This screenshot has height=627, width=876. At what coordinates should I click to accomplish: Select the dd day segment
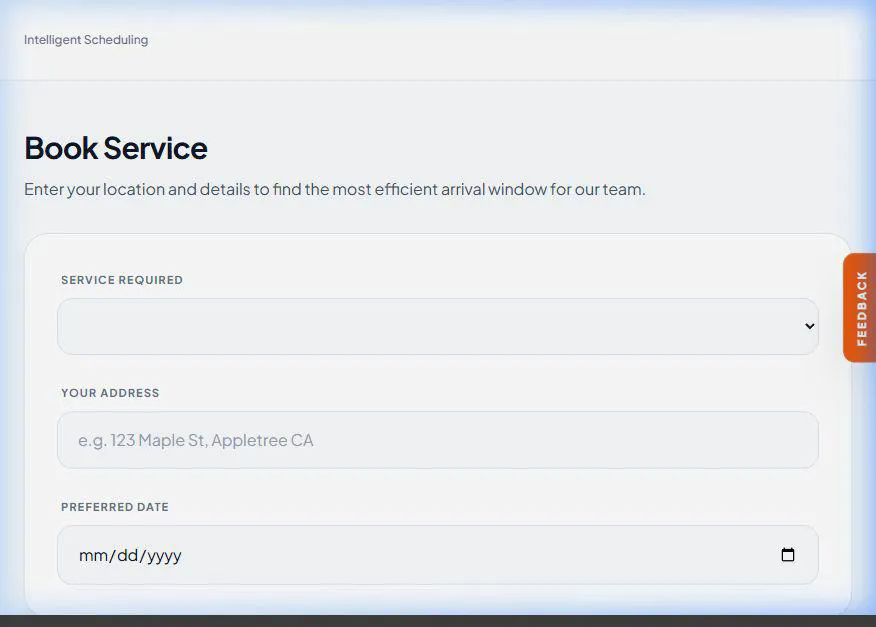click(x=127, y=556)
